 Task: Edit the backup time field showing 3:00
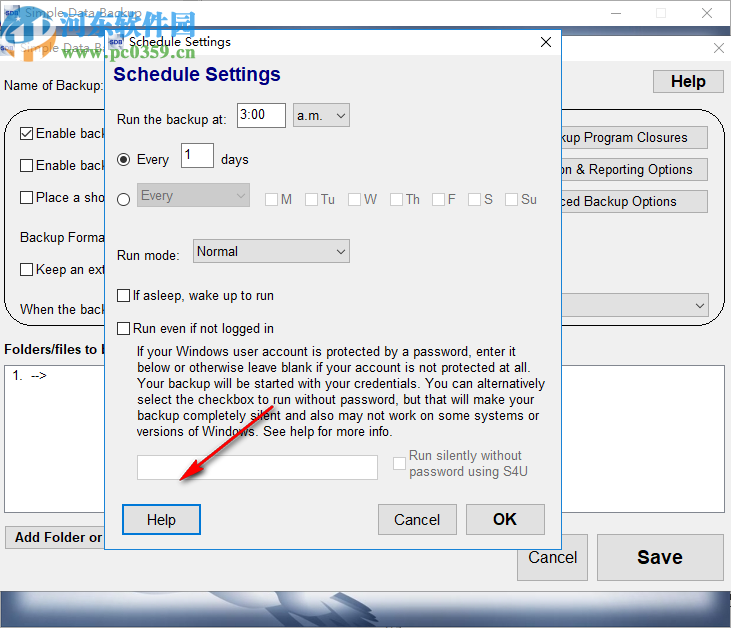click(261, 115)
